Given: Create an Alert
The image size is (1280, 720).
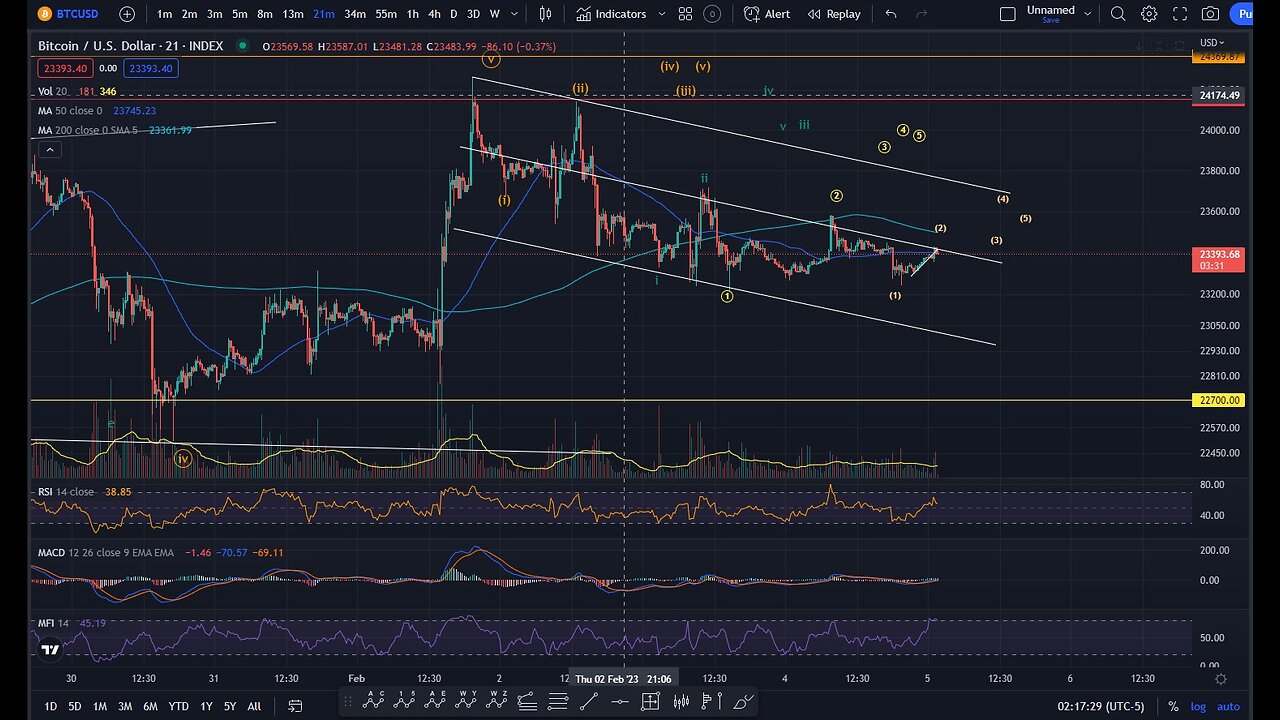Looking at the screenshot, I should pyautogui.click(x=767, y=14).
